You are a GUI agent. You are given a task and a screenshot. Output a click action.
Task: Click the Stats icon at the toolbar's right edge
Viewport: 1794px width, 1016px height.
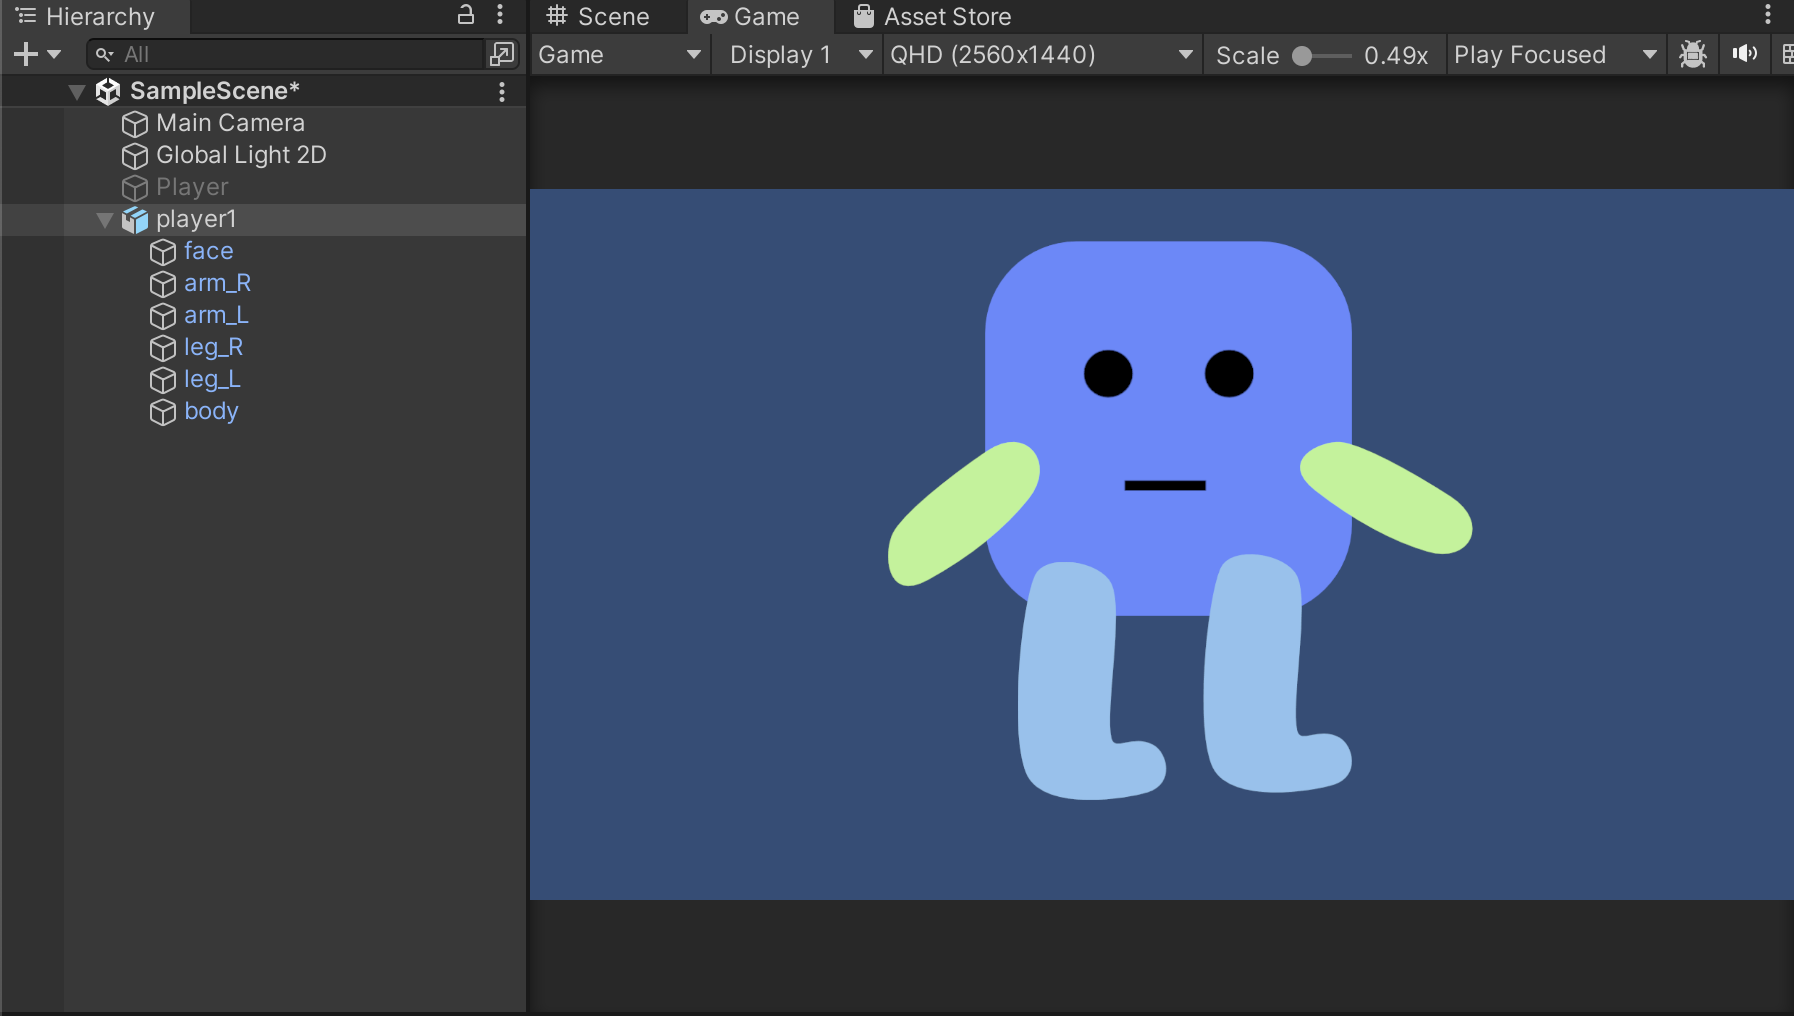(x=1786, y=54)
